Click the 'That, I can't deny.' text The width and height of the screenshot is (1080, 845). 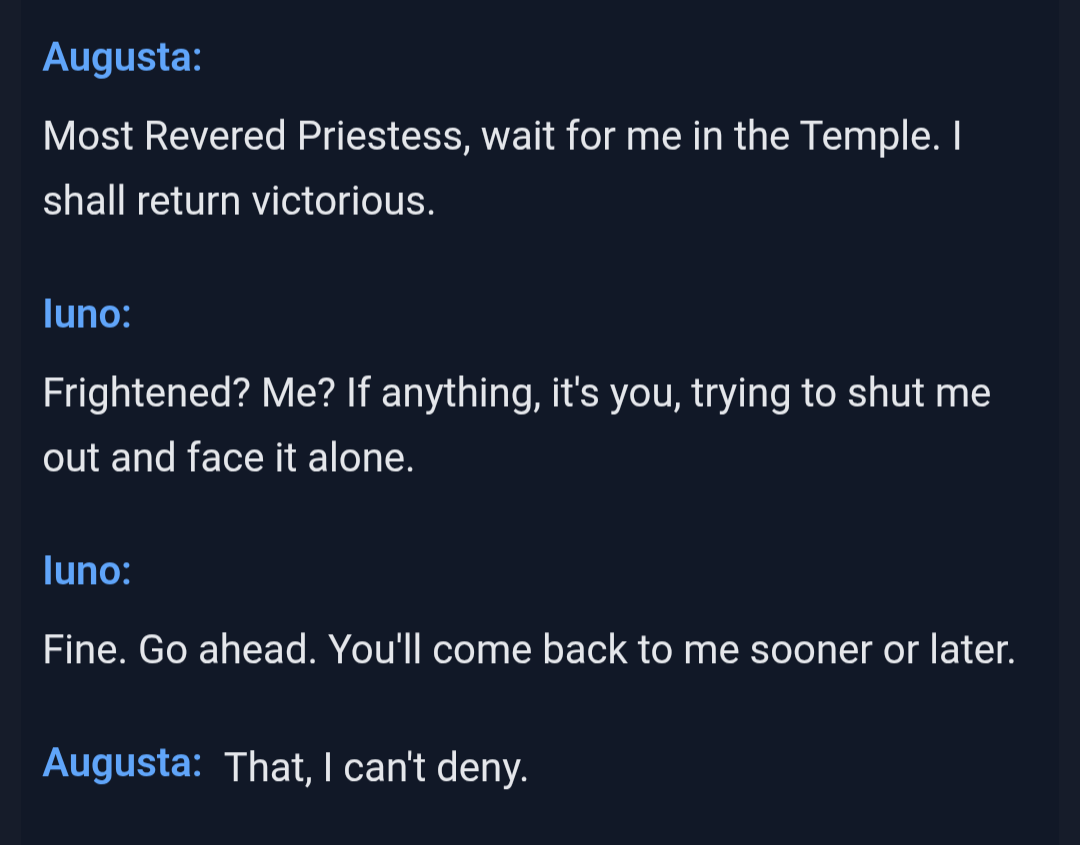point(376,768)
